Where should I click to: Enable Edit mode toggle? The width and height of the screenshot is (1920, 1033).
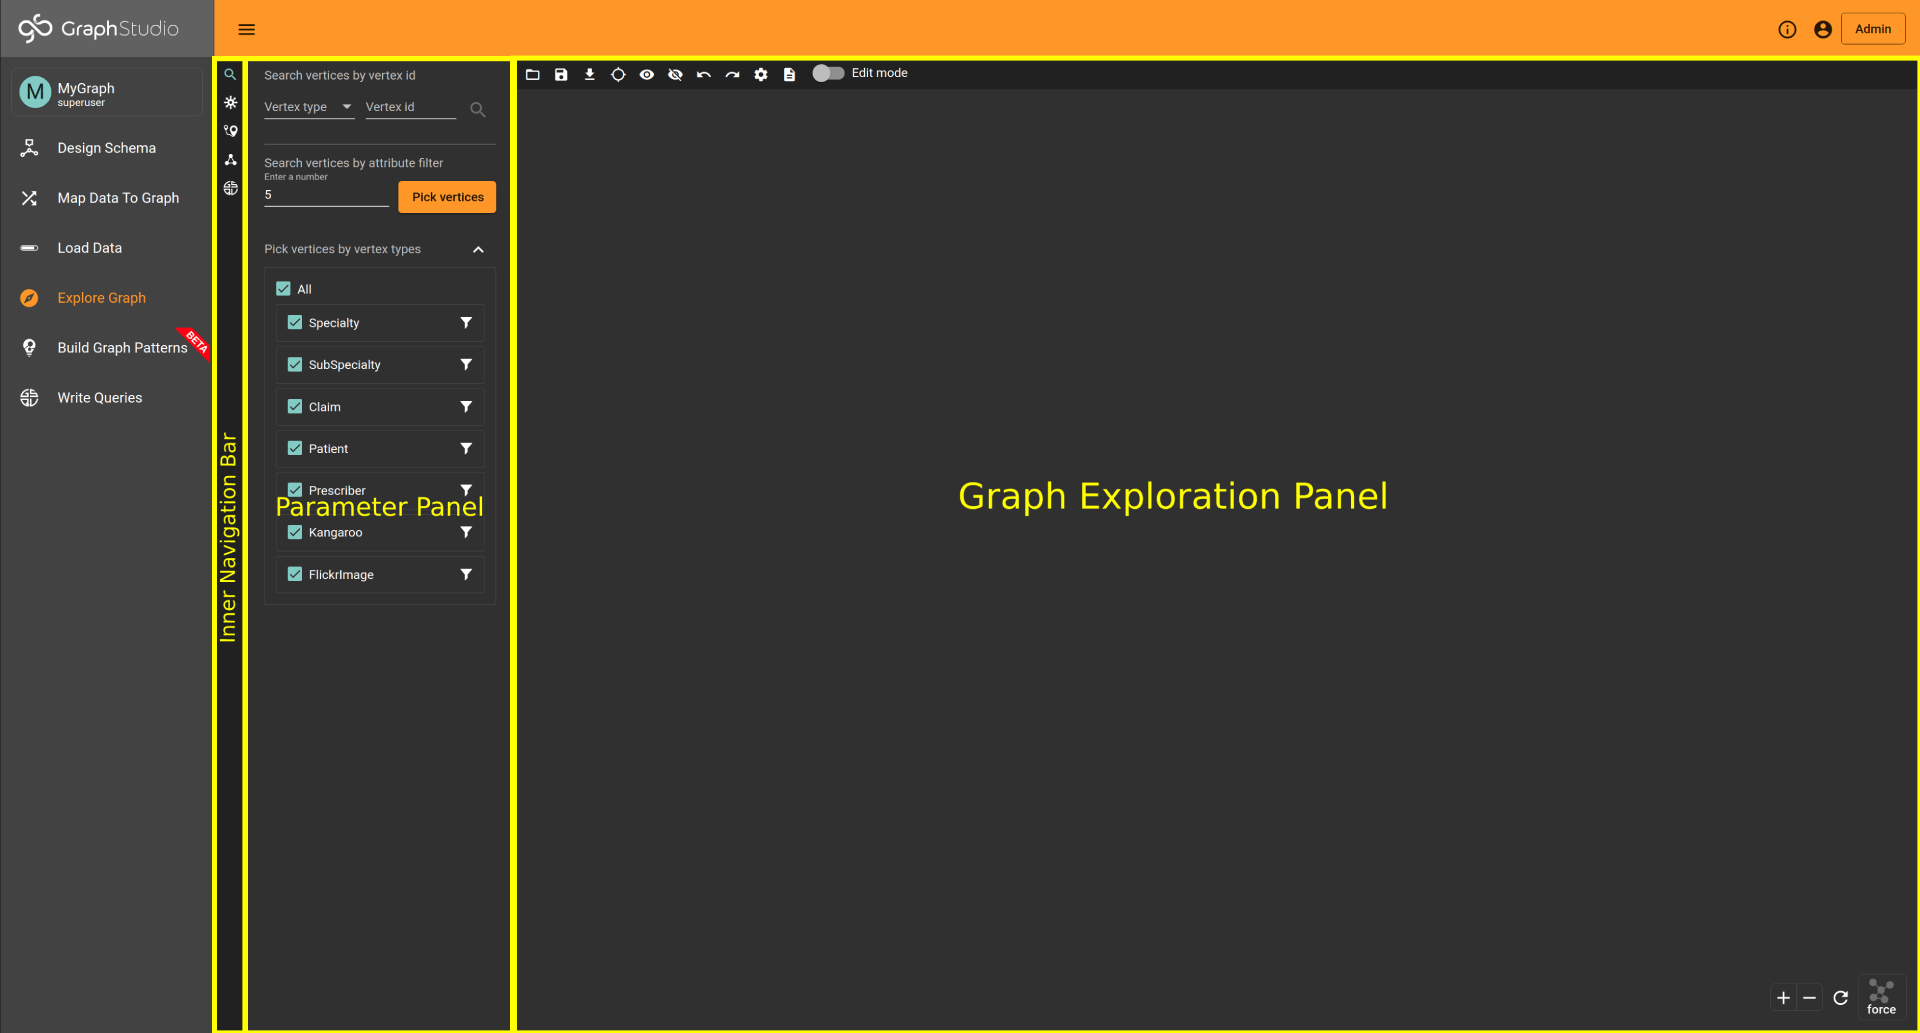click(x=828, y=72)
